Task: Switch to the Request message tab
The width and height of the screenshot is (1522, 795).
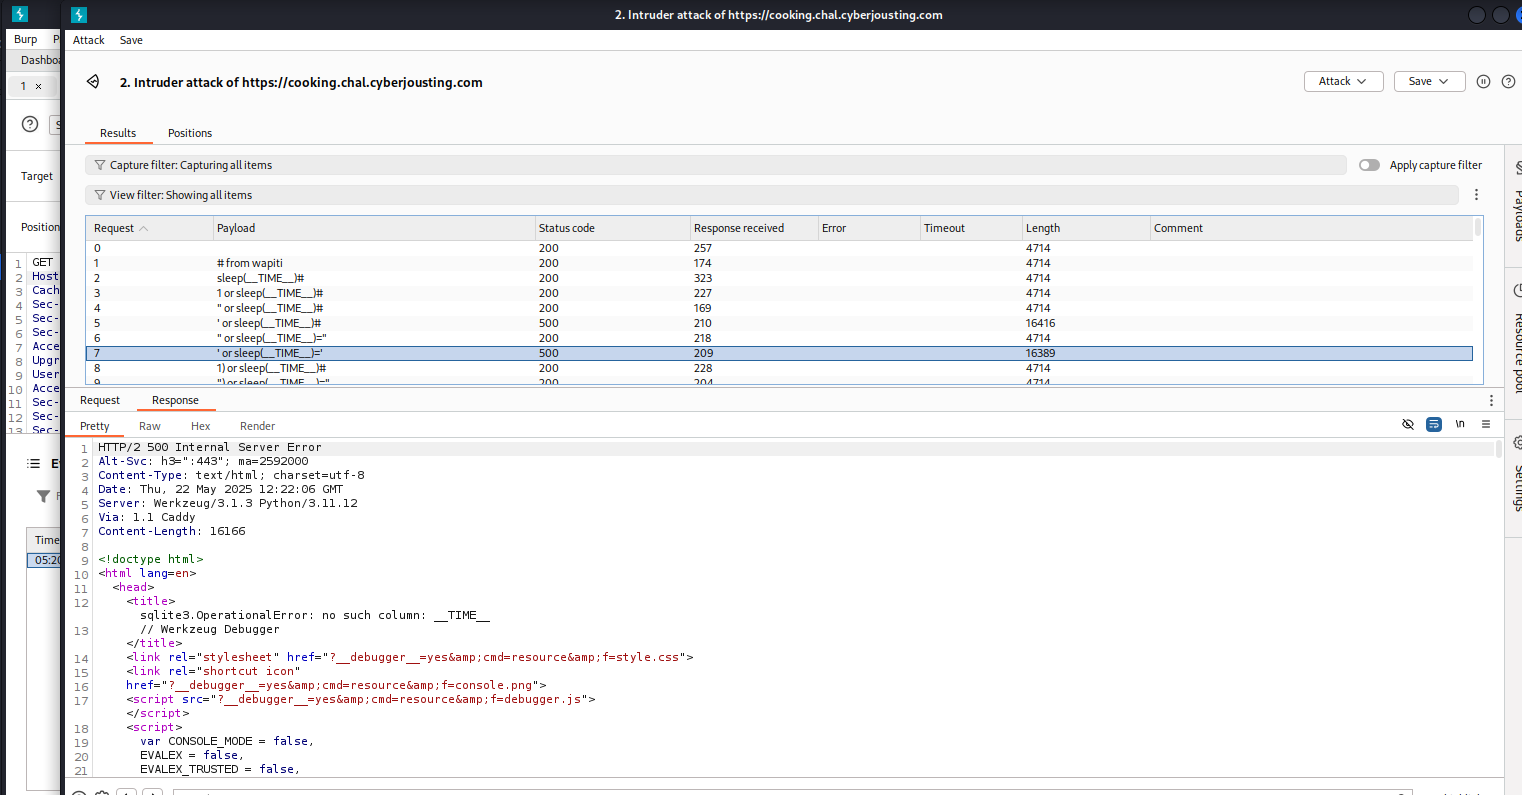Action: (x=100, y=400)
